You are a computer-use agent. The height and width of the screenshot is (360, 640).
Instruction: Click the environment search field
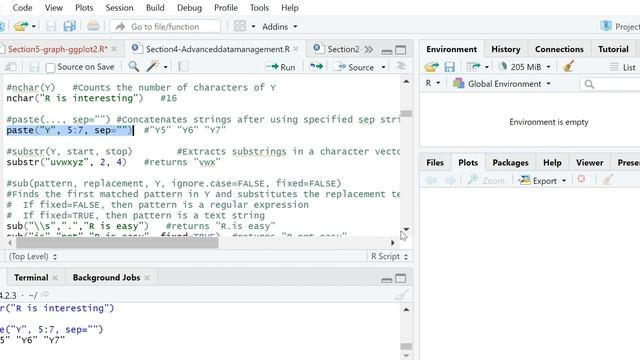(x=610, y=84)
